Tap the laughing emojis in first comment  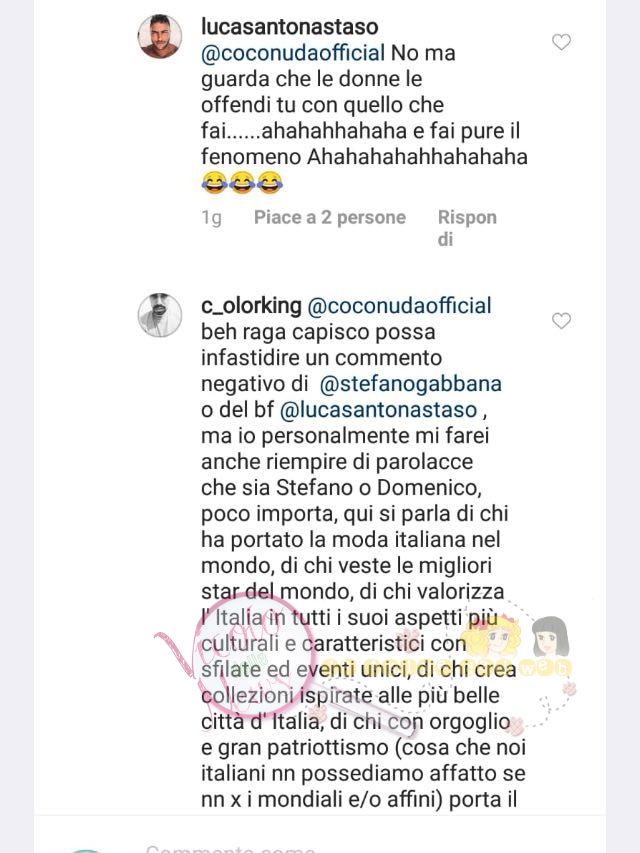242,183
